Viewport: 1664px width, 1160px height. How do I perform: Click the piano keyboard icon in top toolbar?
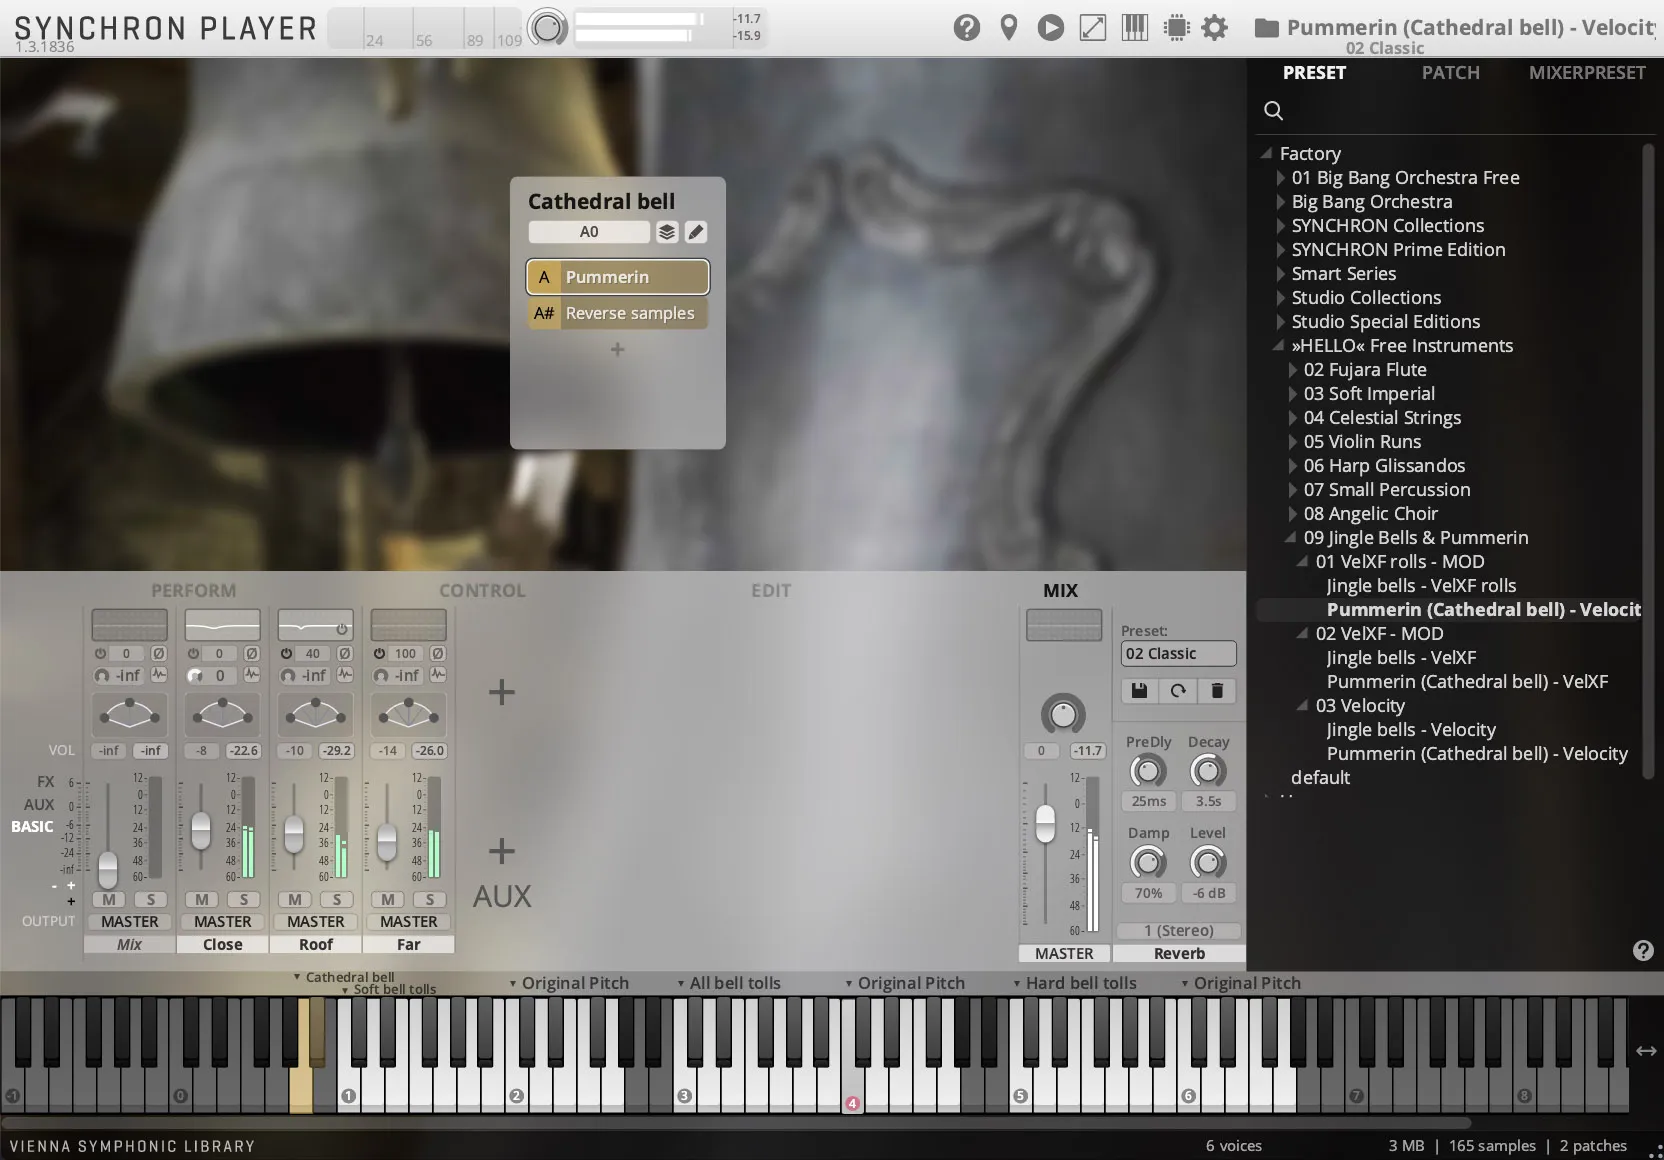(1134, 28)
